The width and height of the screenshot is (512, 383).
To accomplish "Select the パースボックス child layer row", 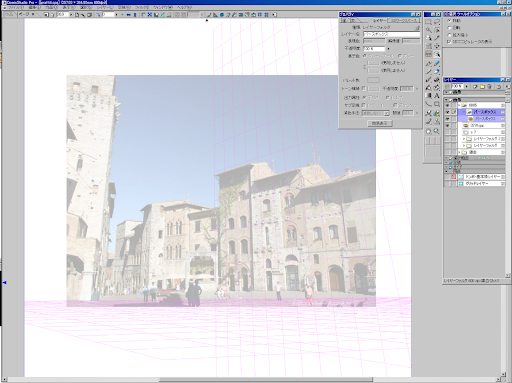I will tap(481, 119).
